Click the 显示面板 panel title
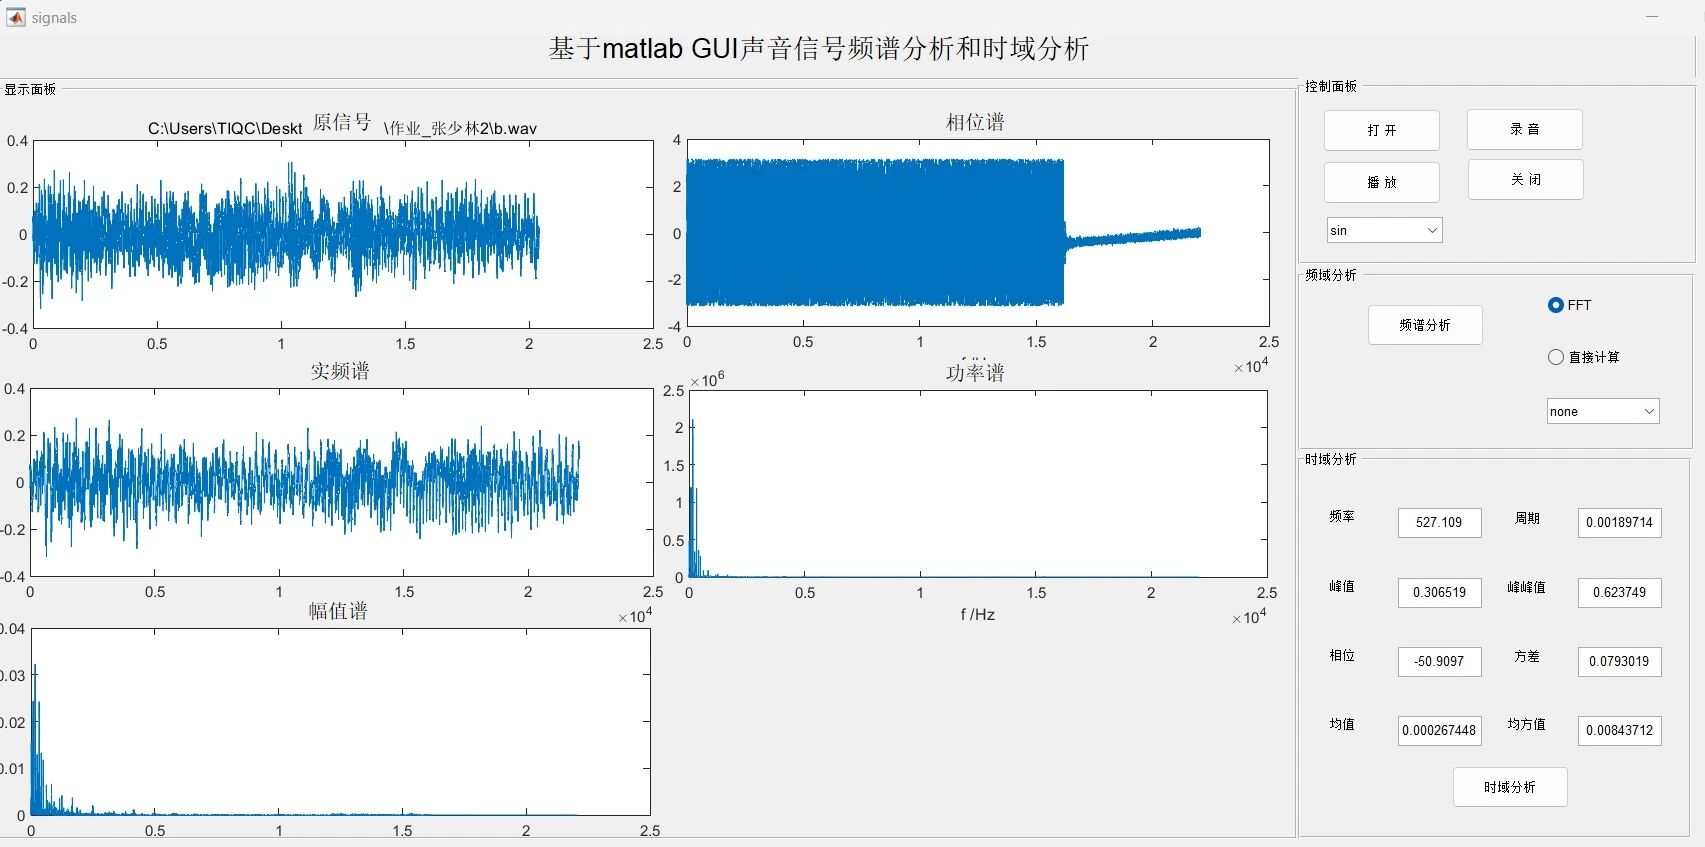Image resolution: width=1705 pixels, height=847 pixels. pos(30,89)
